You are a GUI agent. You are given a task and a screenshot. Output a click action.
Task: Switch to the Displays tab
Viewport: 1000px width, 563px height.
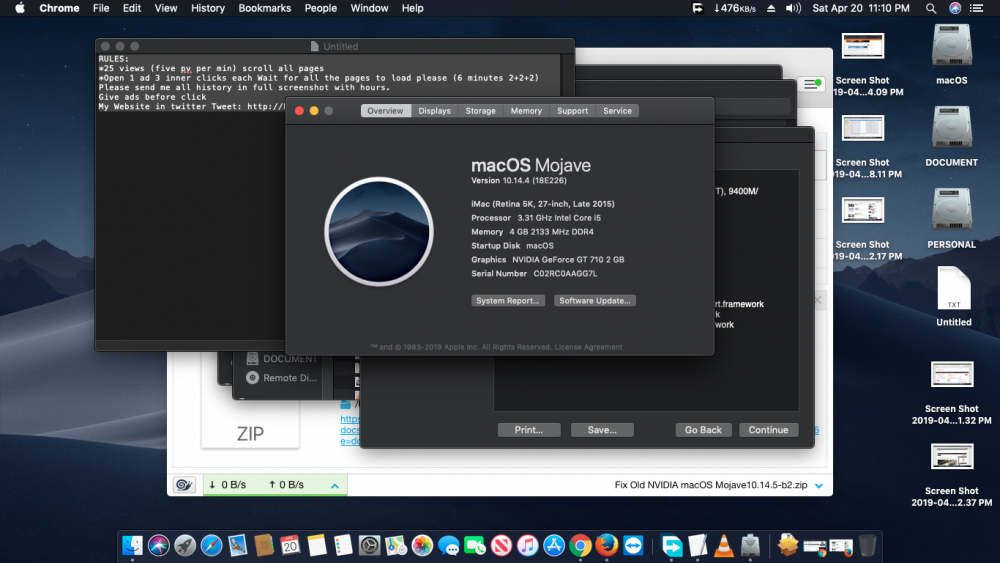(x=434, y=111)
